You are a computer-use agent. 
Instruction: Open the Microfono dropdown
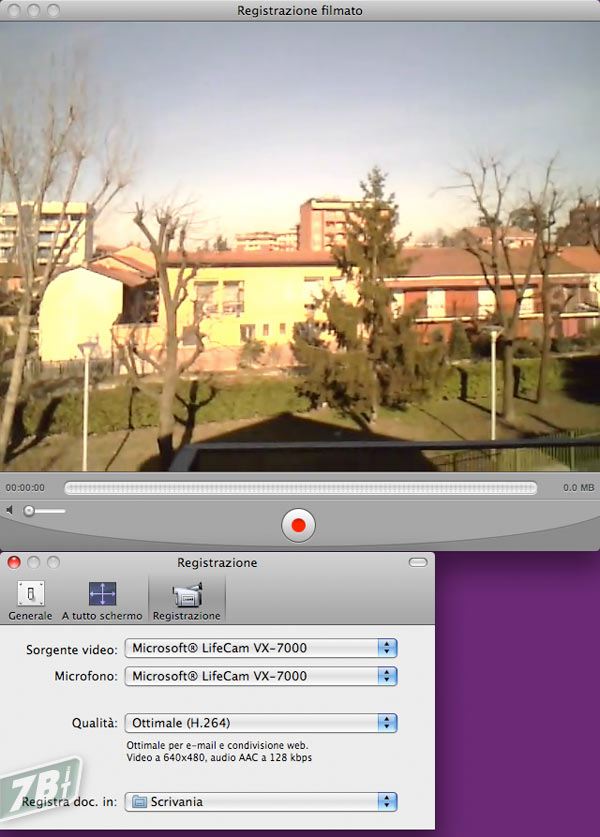click(x=261, y=676)
